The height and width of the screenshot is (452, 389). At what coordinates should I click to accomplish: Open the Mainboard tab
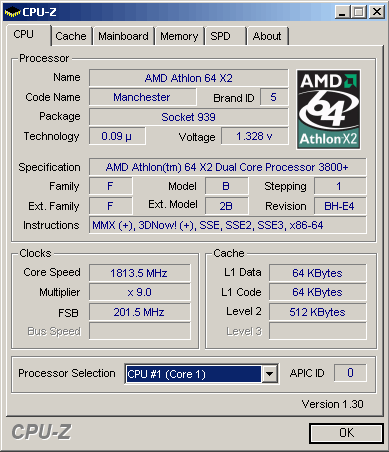click(x=123, y=36)
